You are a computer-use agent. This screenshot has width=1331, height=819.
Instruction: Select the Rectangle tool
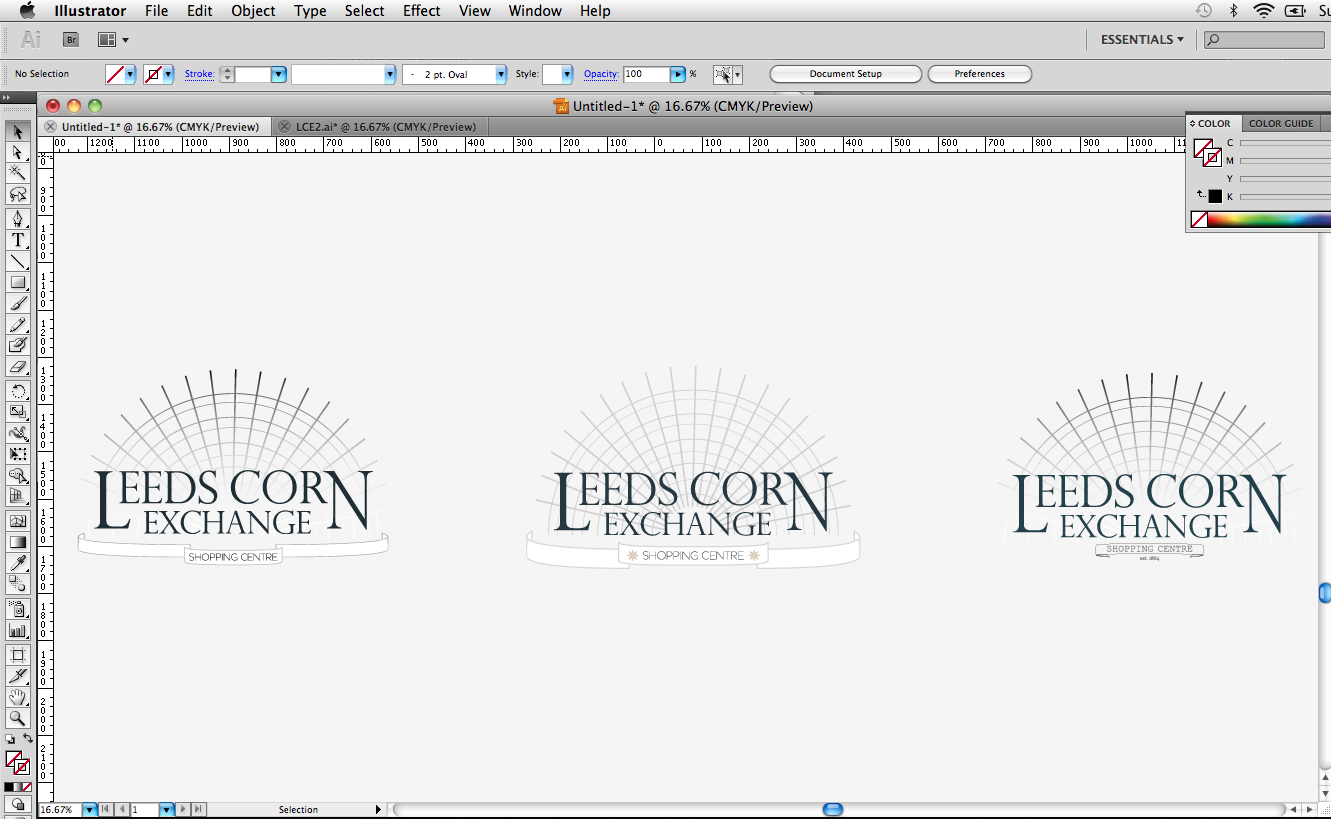point(18,282)
